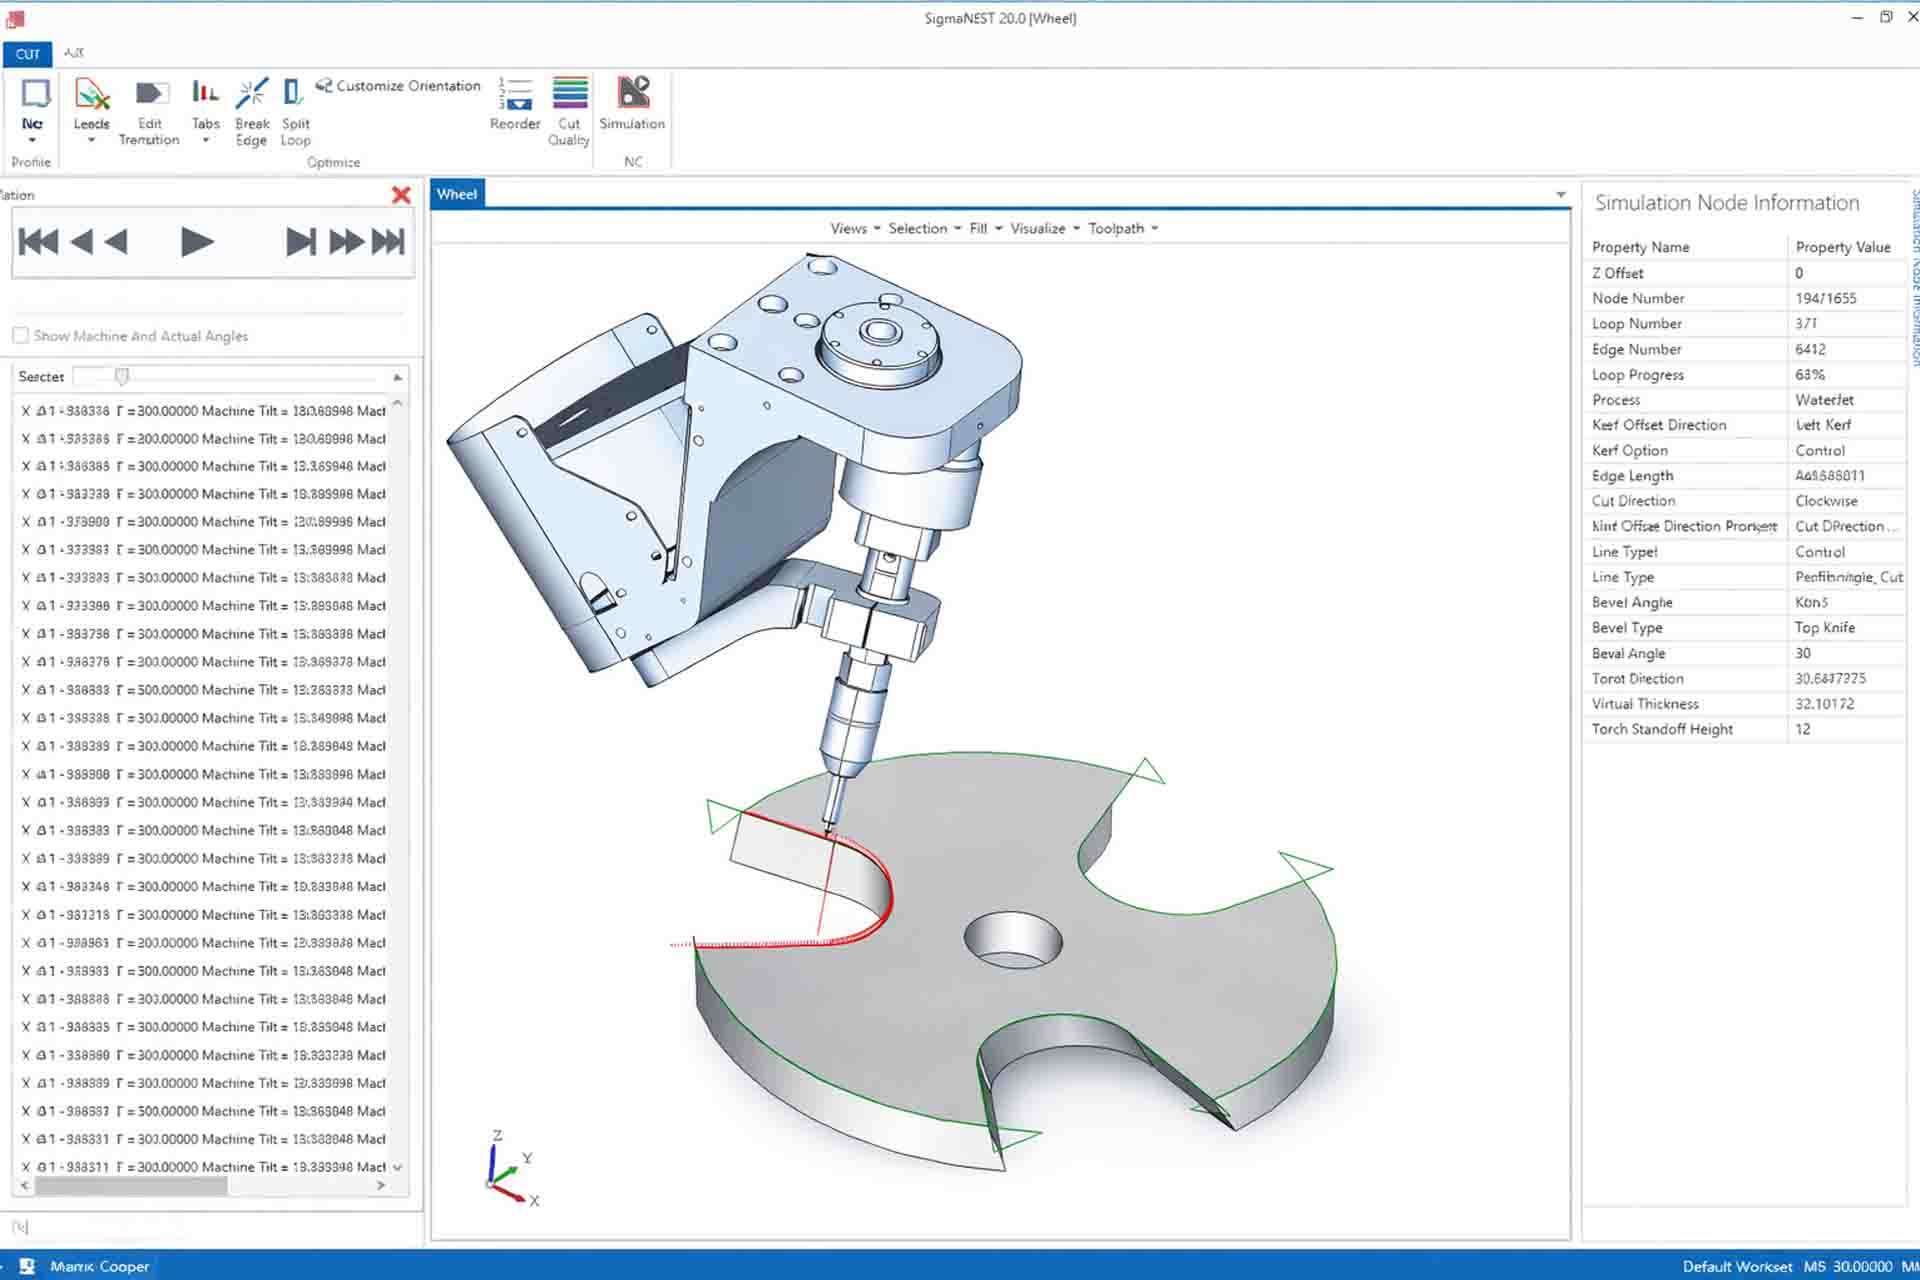
Task: Open the vertical Simulation Node Information side tab
Action: click(x=1914, y=277)
